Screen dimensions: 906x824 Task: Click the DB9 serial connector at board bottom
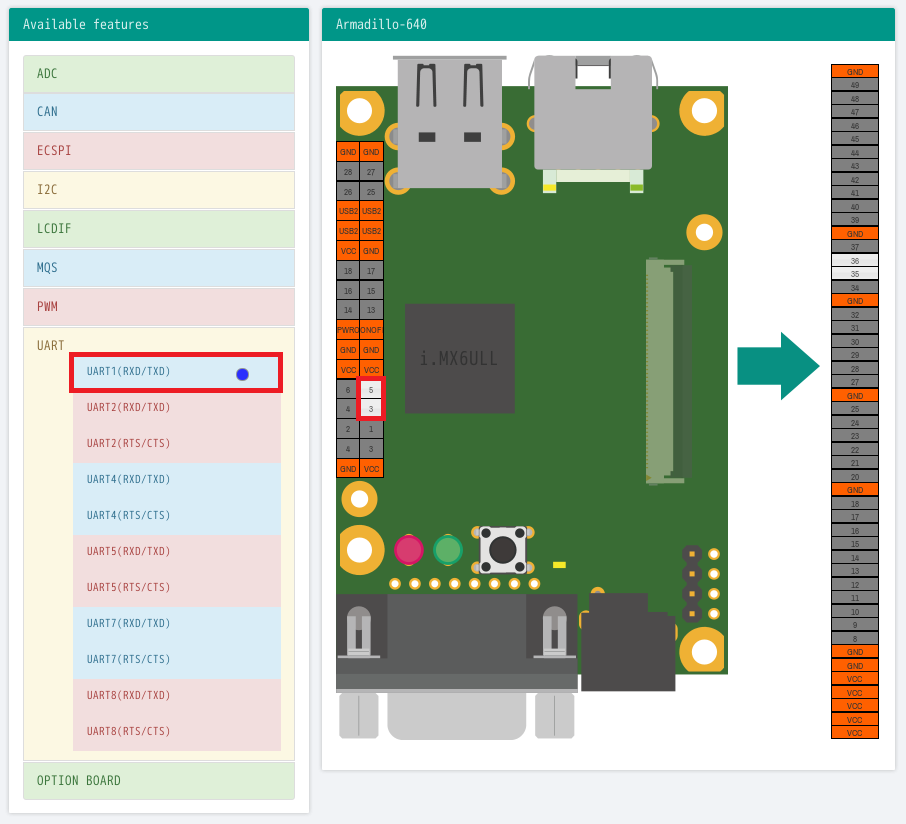(x=456, y=650)
